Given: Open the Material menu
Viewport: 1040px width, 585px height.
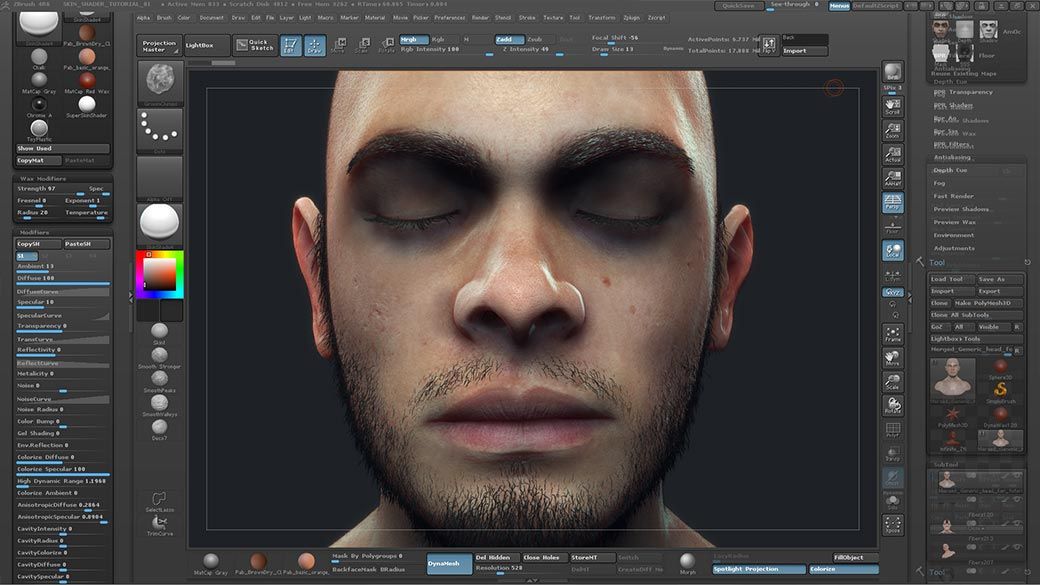Looking at the screenshot, I should click(x=375, y=18).
